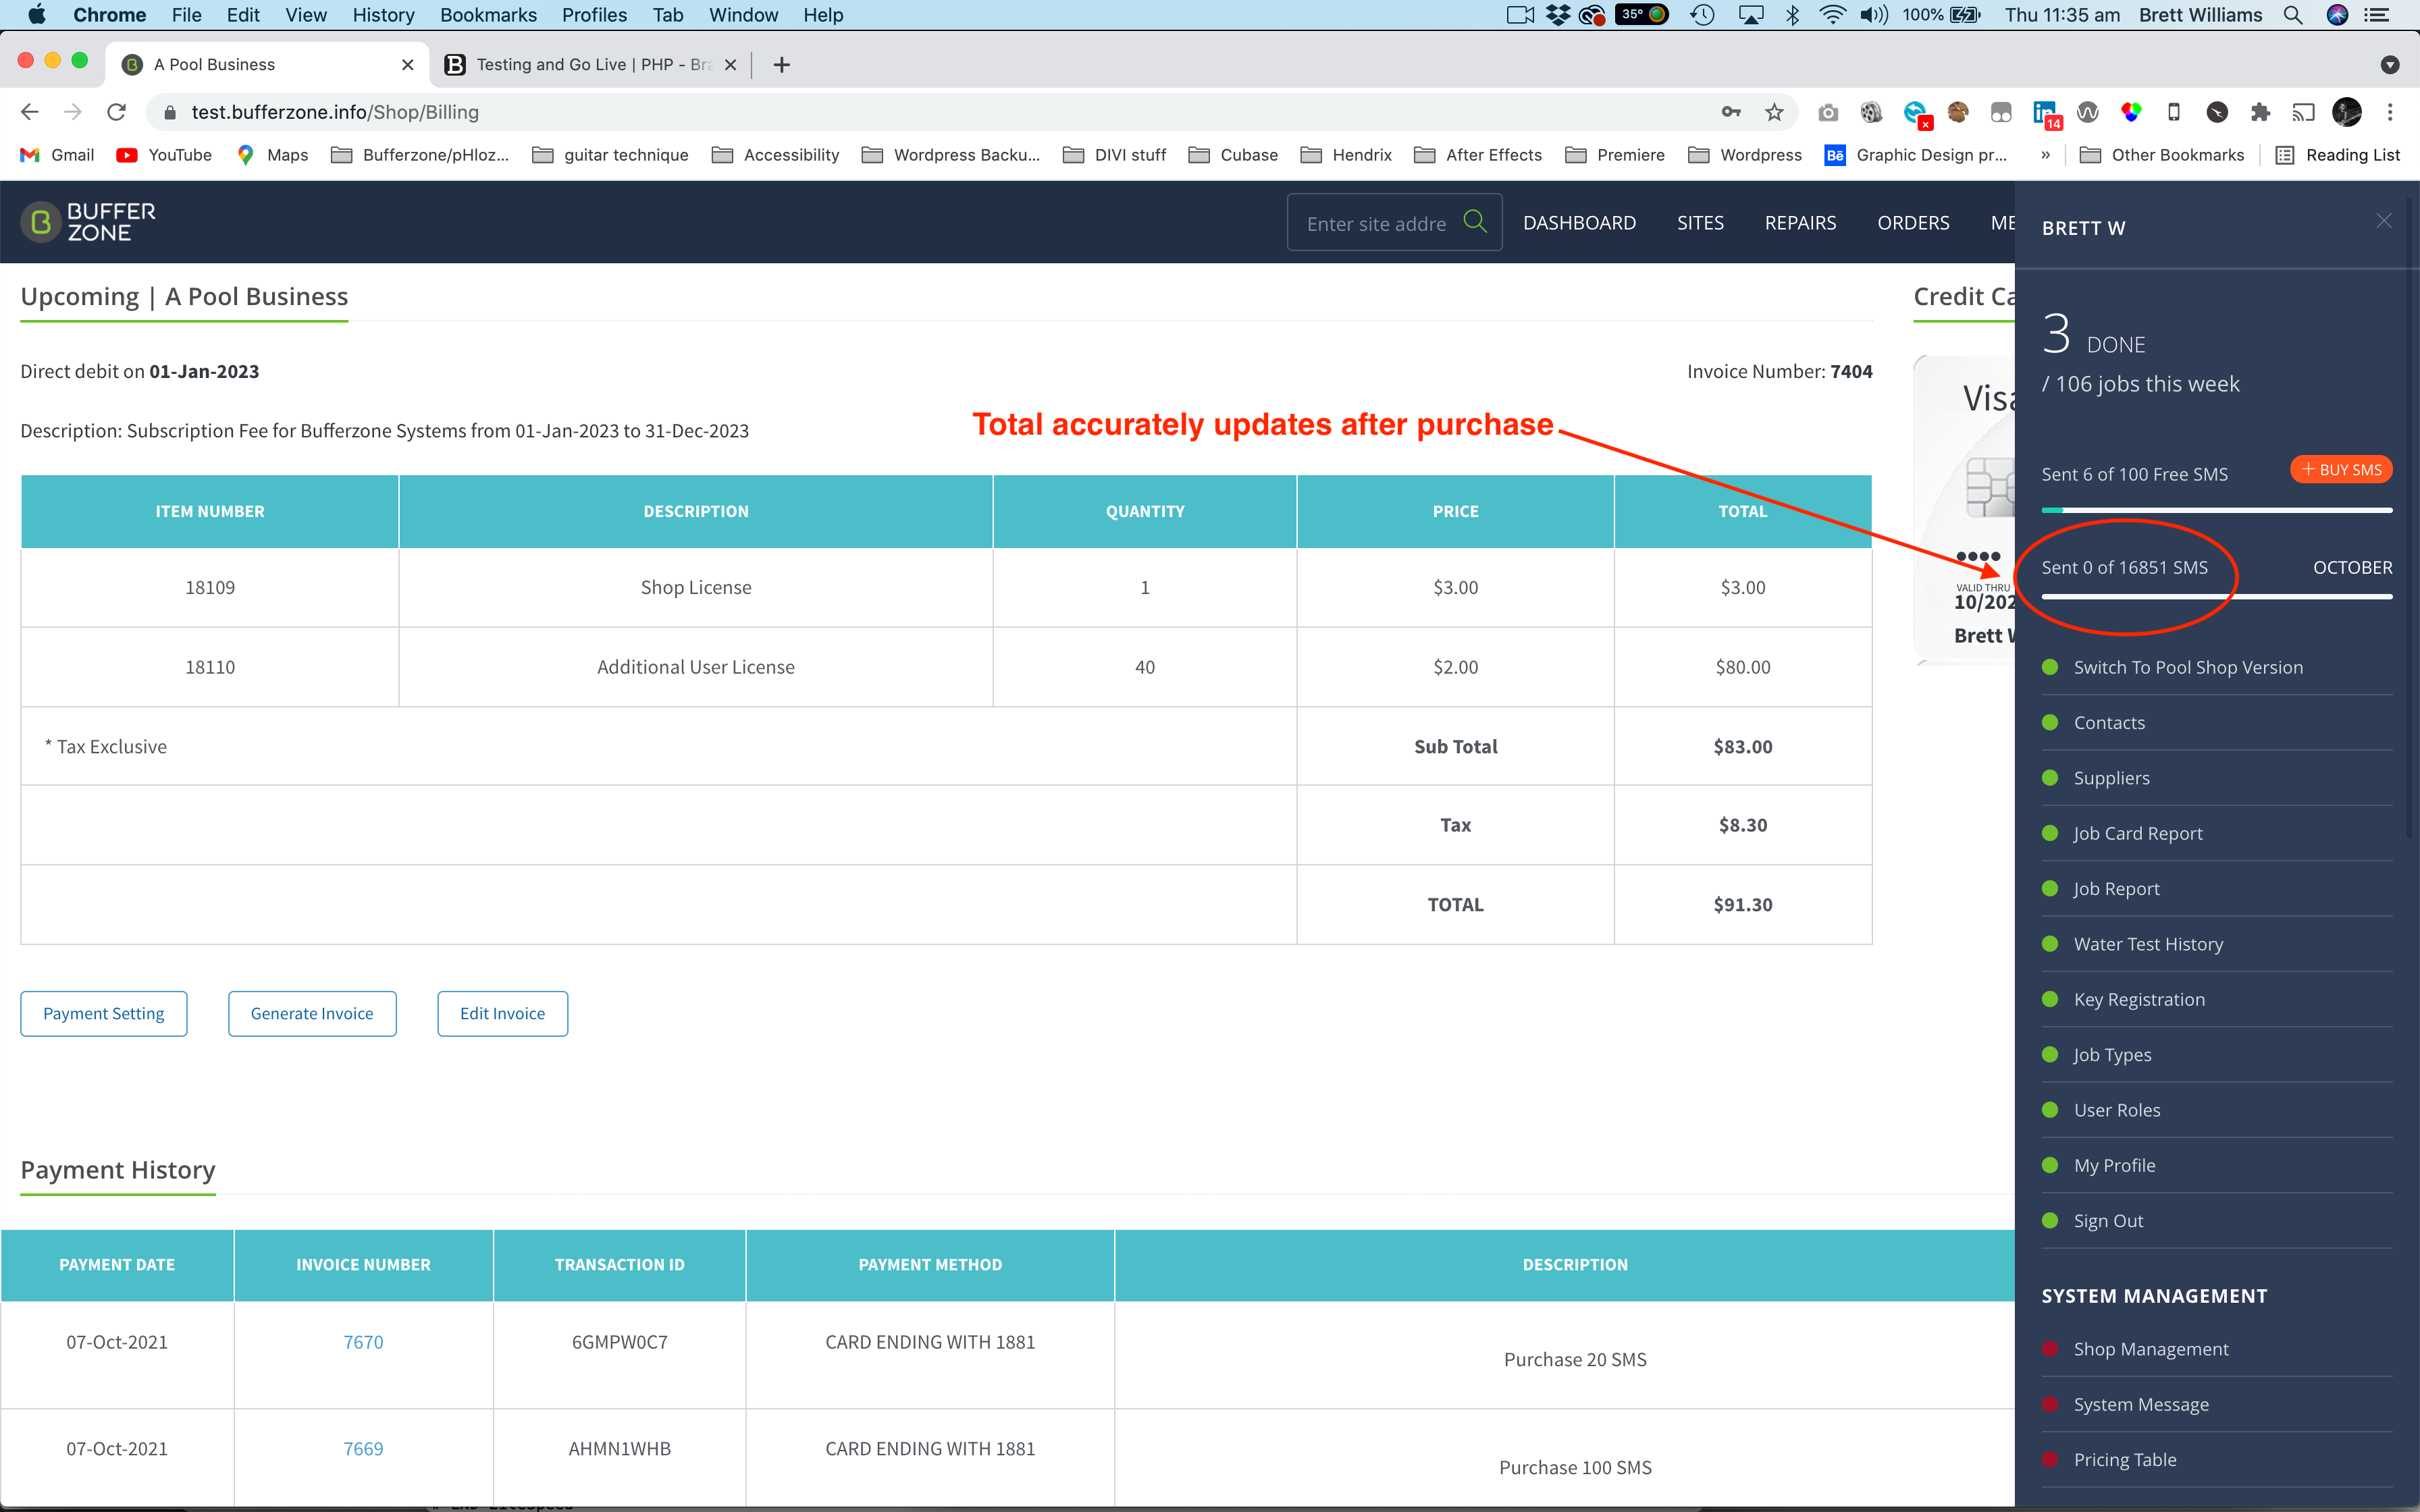
Task: Open Water Test History
Action: tap(2148, 944)
